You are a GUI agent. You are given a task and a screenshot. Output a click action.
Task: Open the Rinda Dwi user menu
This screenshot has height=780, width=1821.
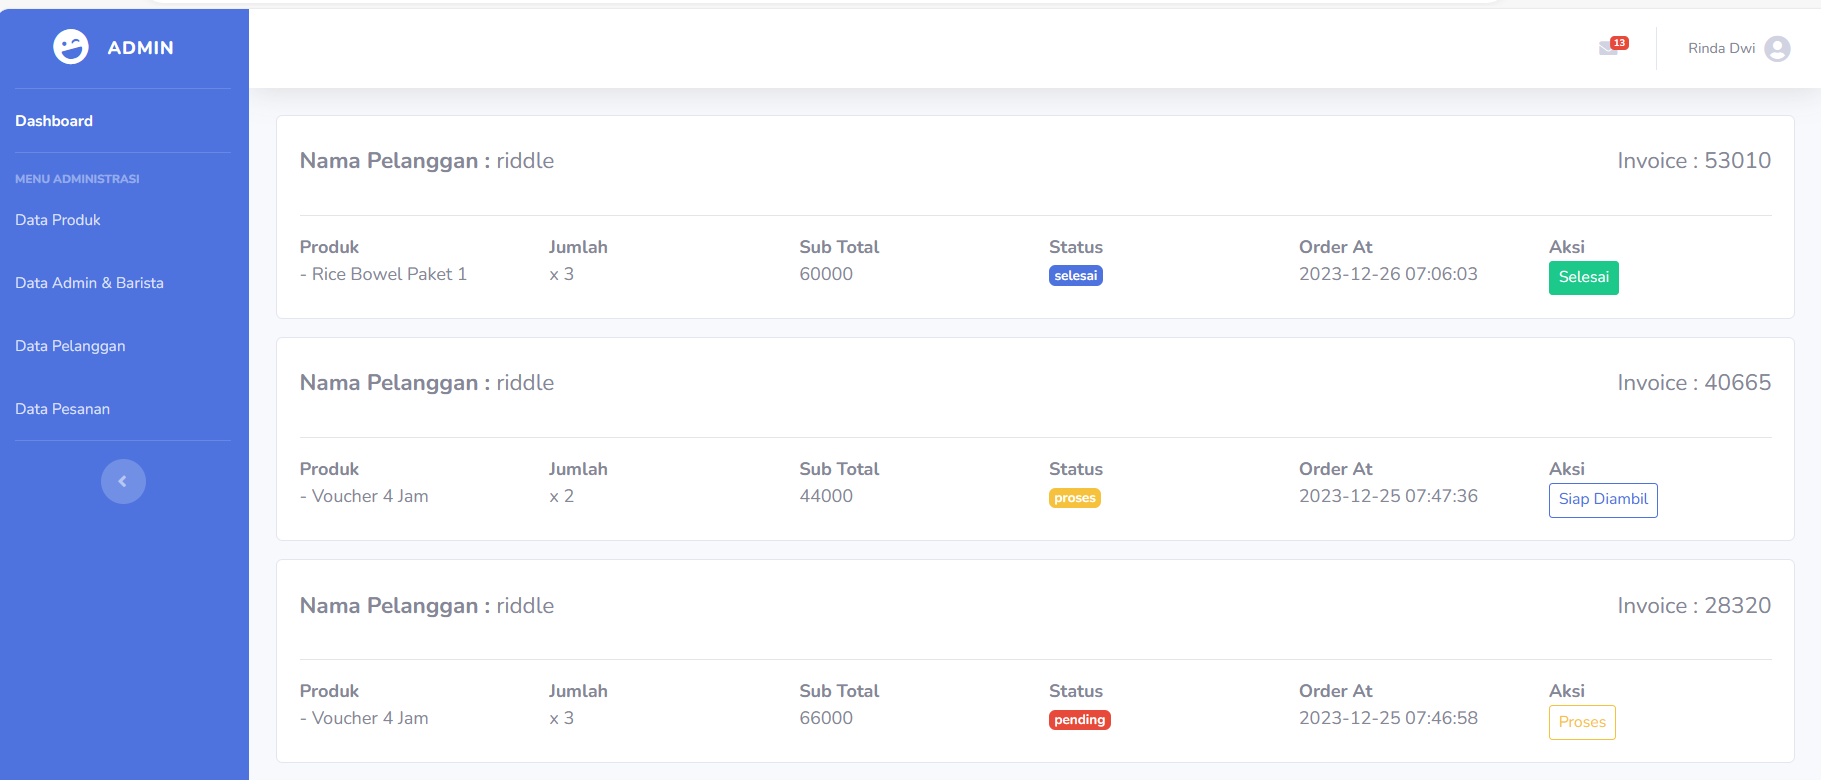click(1721, 48)
